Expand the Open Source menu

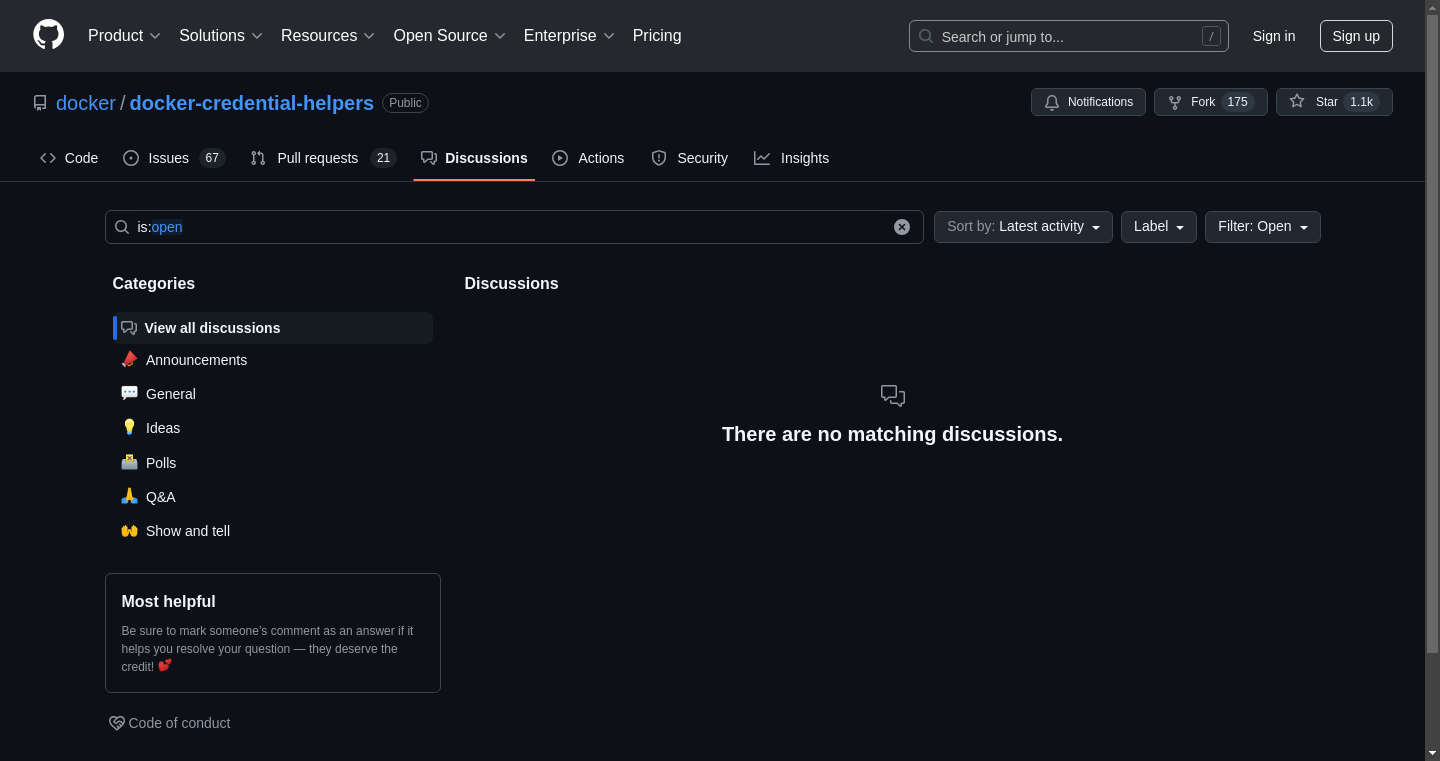click(x=450, y=36)
